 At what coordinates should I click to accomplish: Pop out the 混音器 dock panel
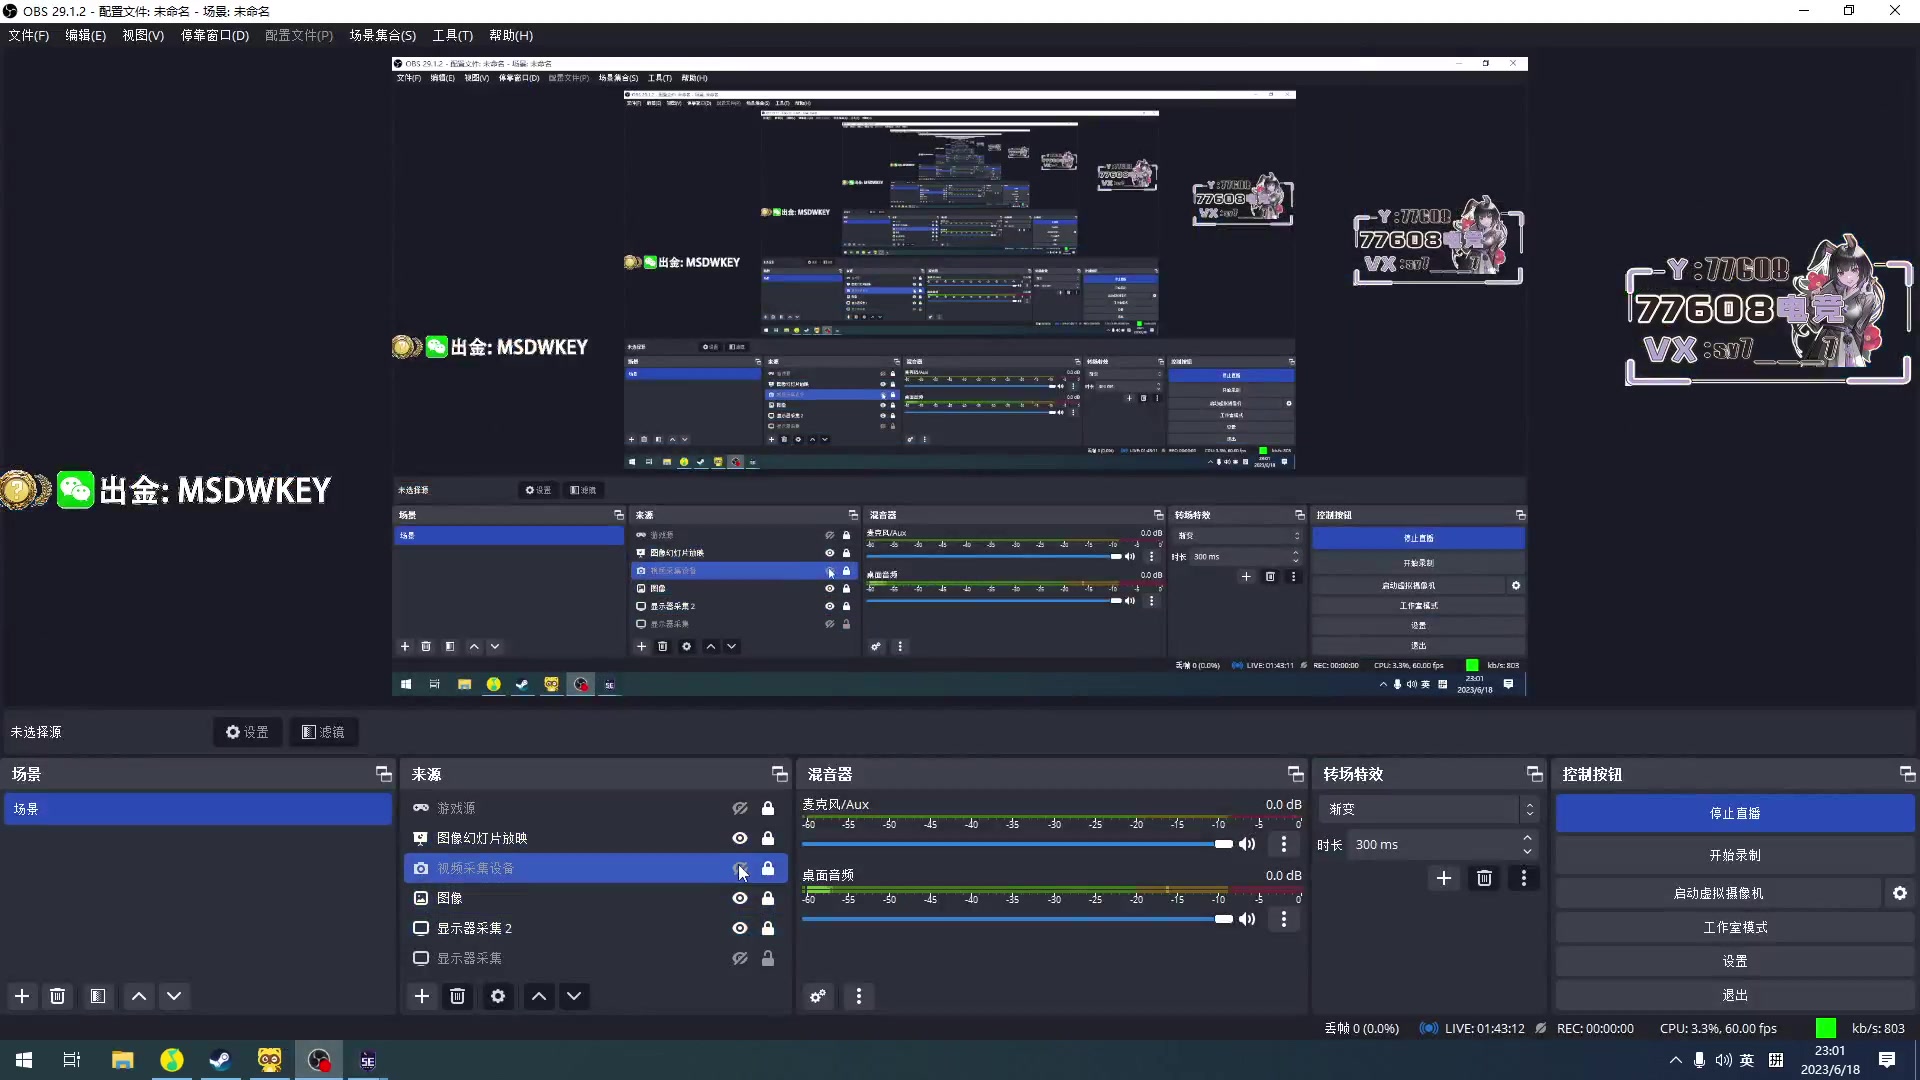point(1295,774)
